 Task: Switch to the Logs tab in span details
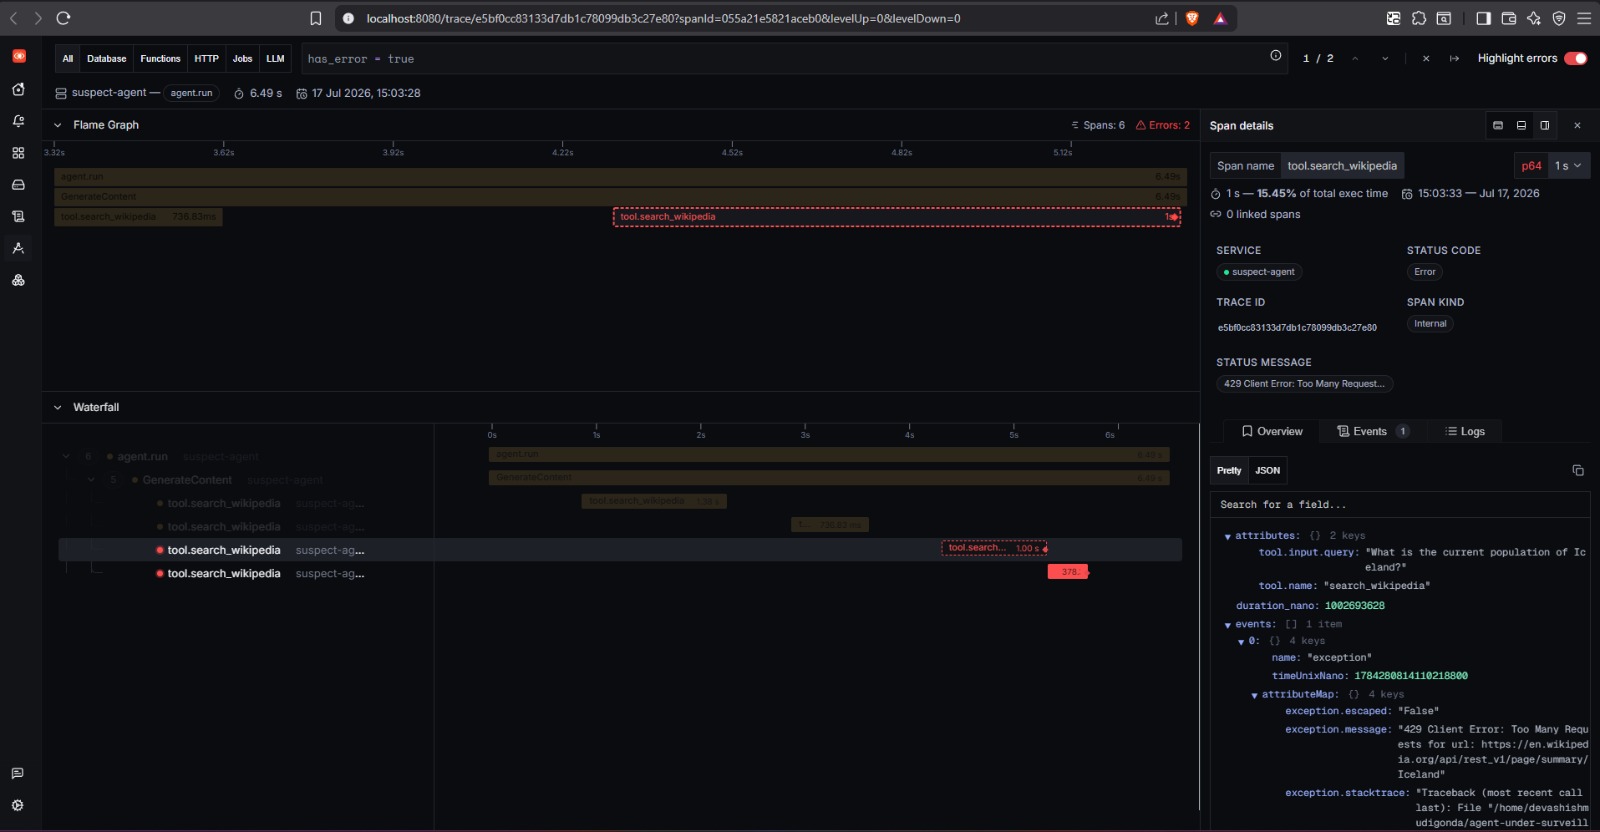point(1465,431)
